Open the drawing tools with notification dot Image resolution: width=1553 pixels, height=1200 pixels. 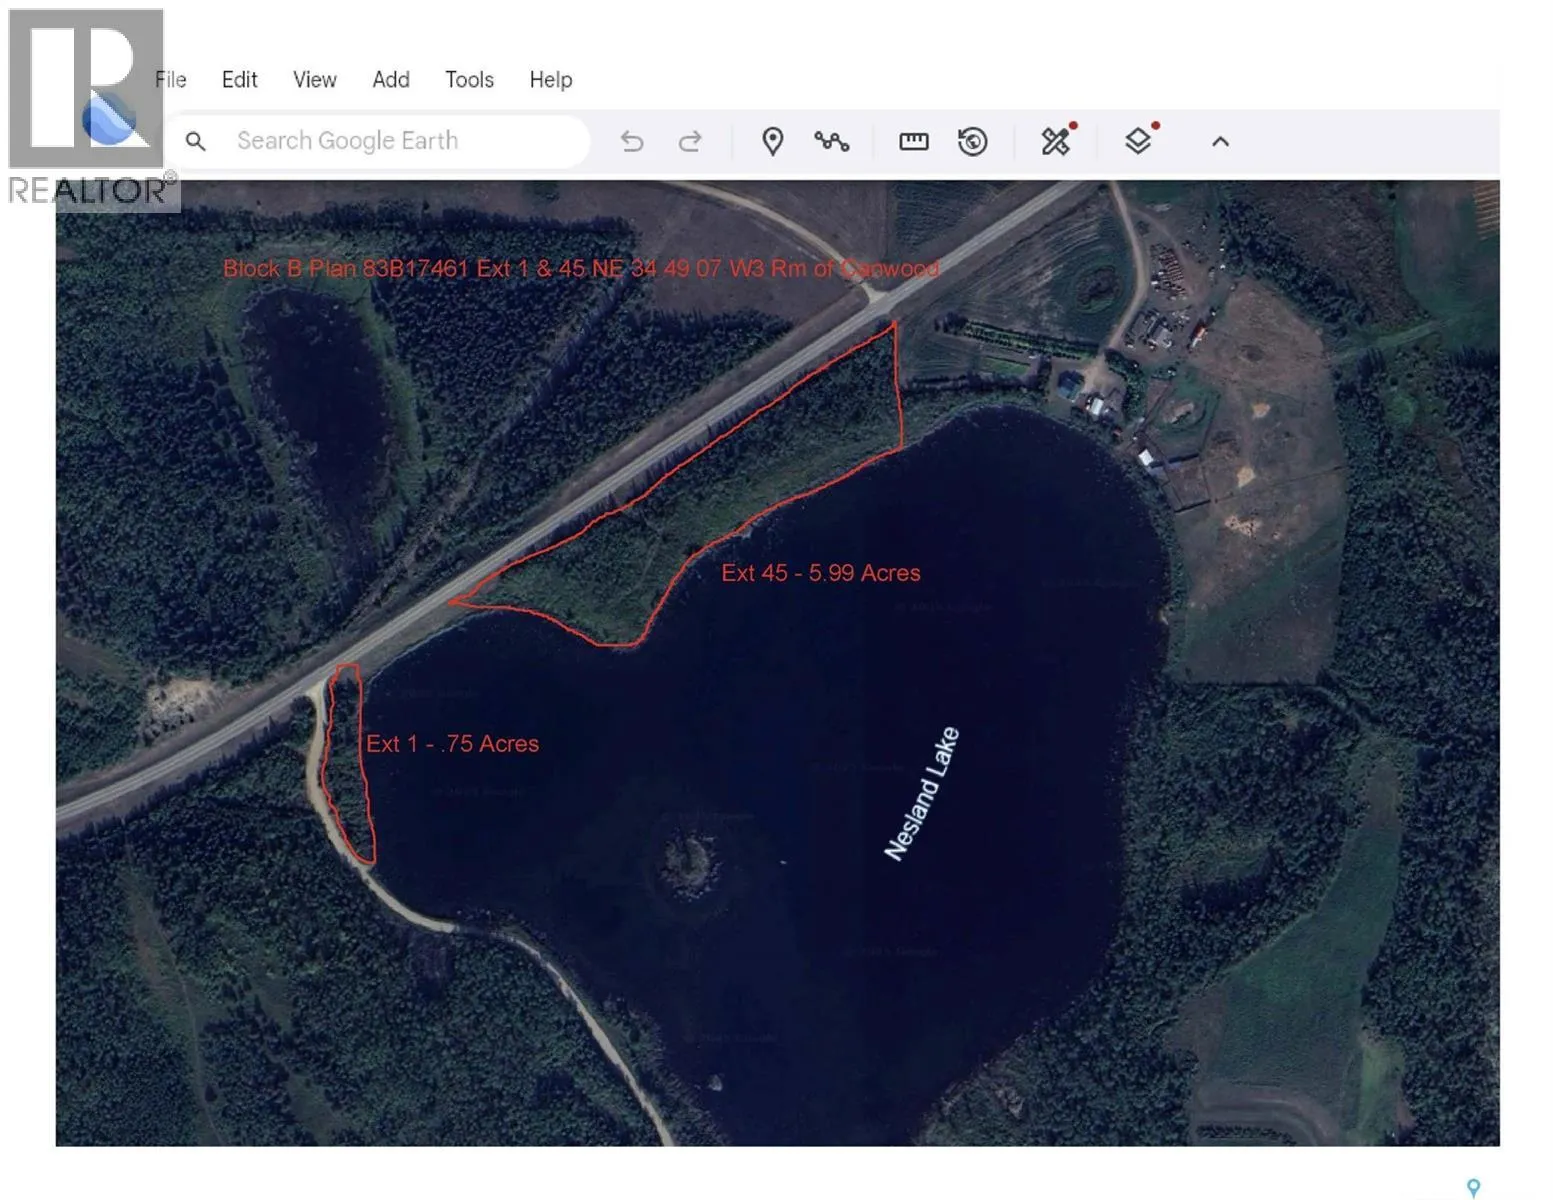coord(1055,141)
